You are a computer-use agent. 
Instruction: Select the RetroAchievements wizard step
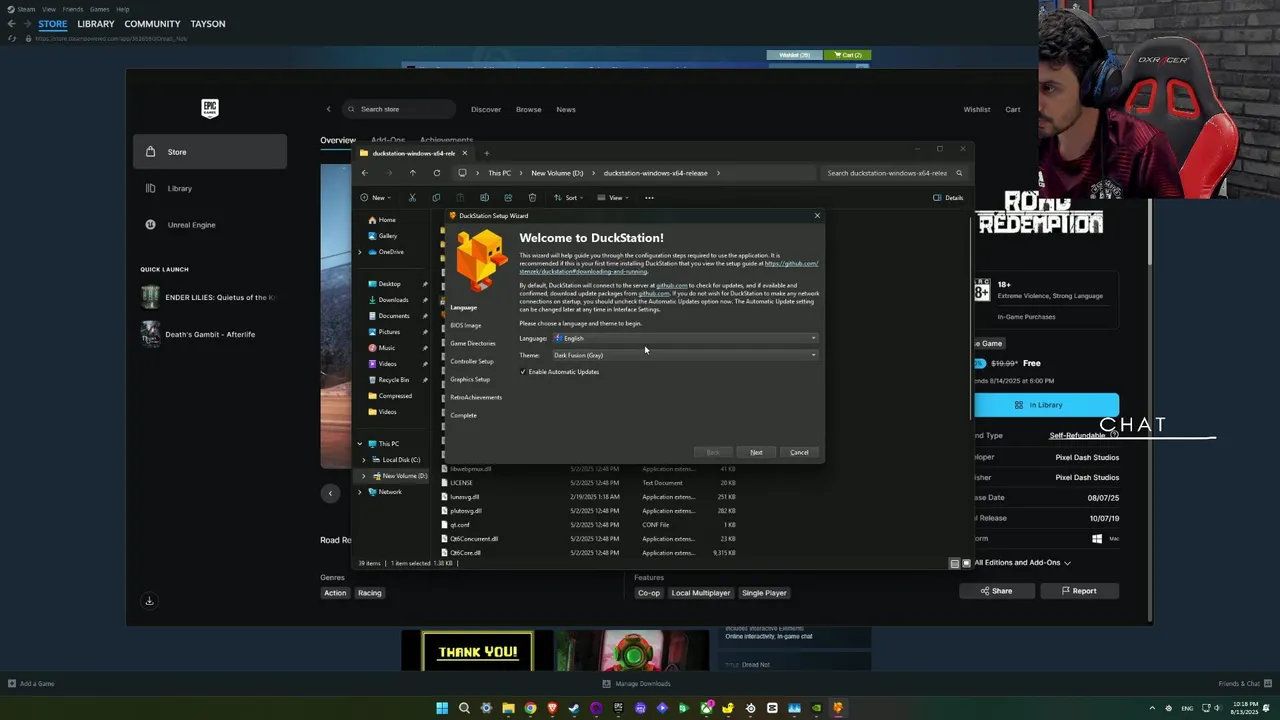[475, 397]
